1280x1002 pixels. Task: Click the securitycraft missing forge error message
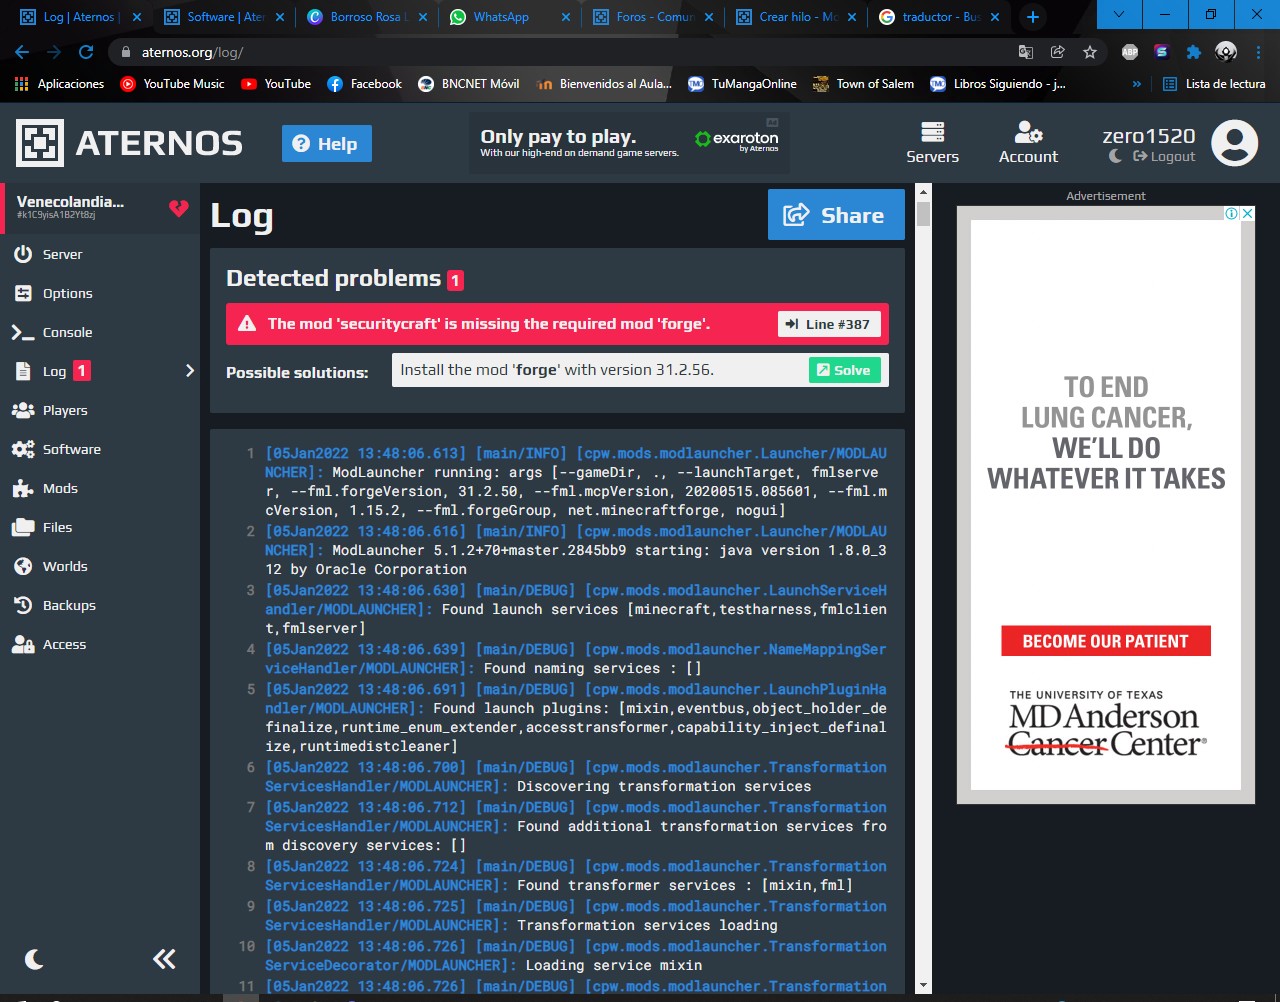coord(489,324)
